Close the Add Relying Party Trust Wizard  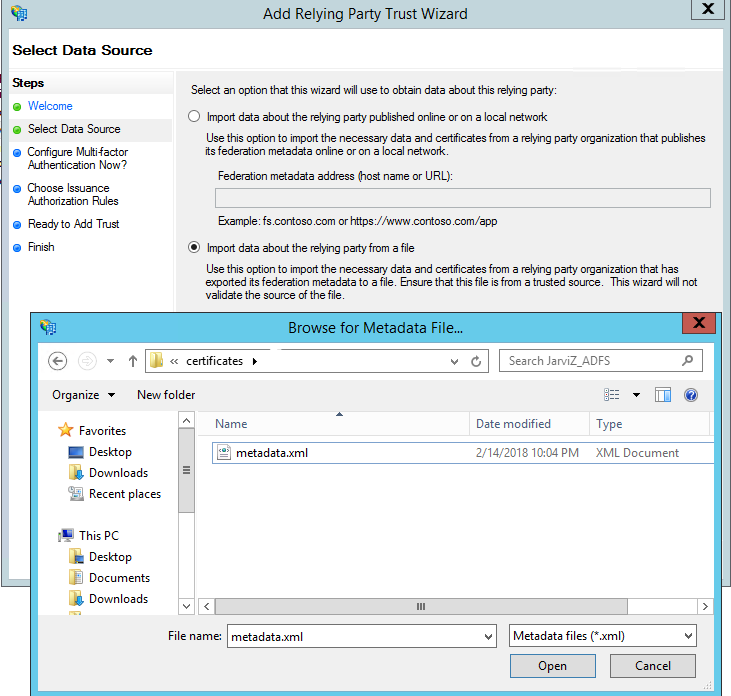707,9
